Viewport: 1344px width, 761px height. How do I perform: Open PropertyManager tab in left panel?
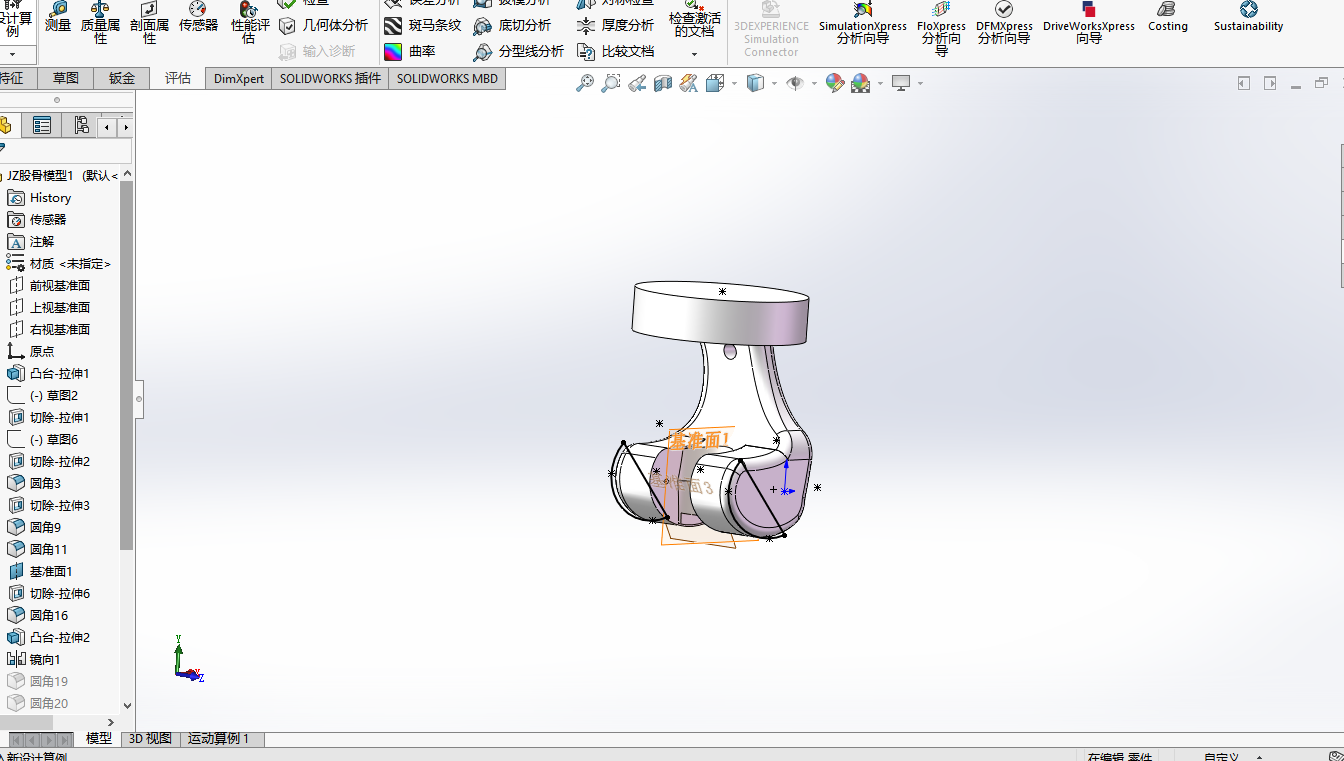(42, 125)
